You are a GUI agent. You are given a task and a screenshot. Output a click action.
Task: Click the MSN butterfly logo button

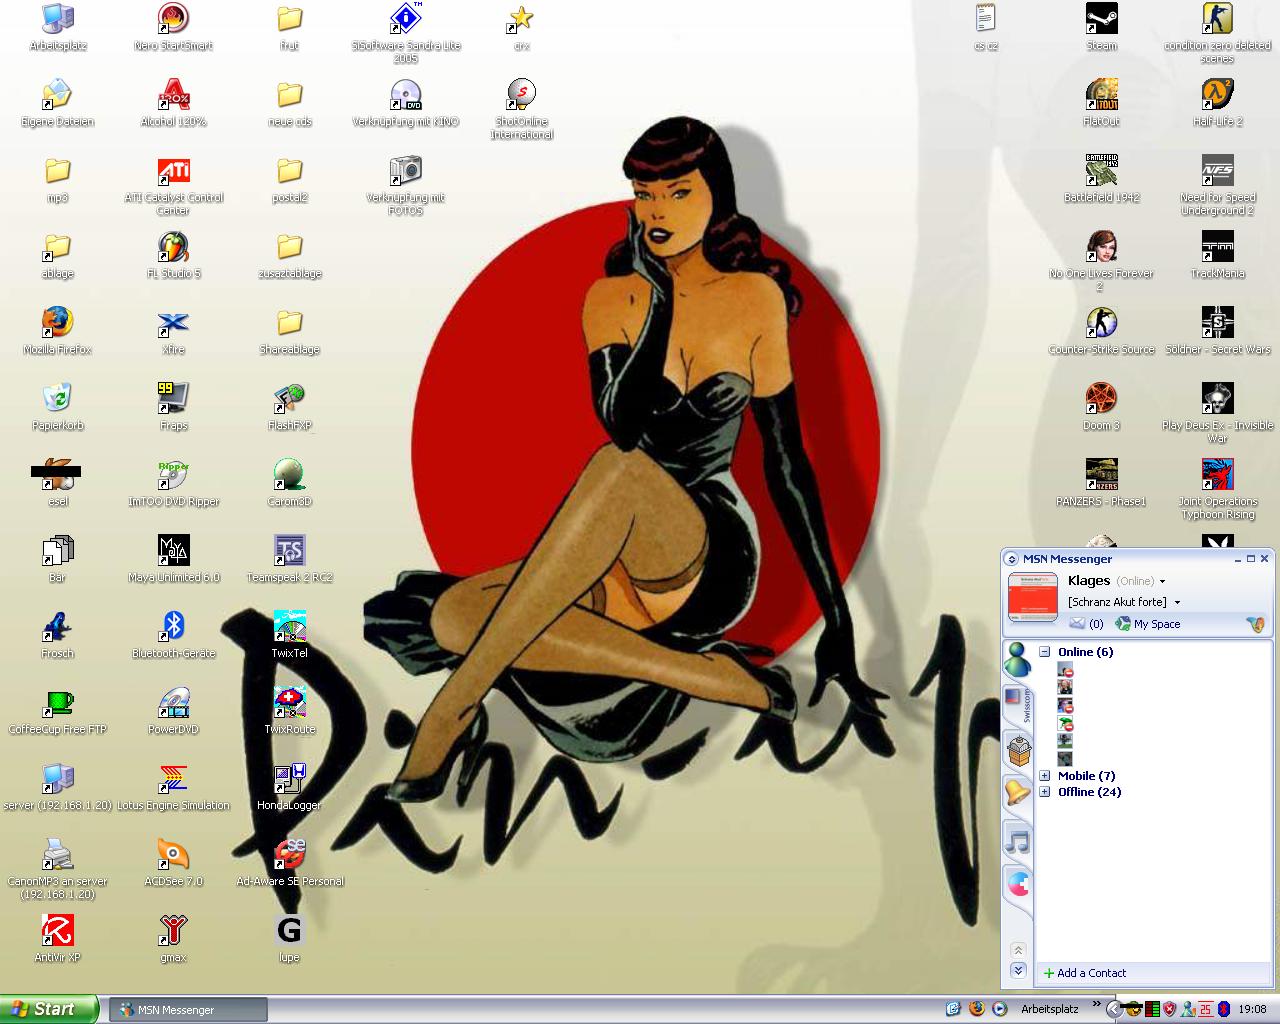tap(1255, 624)
